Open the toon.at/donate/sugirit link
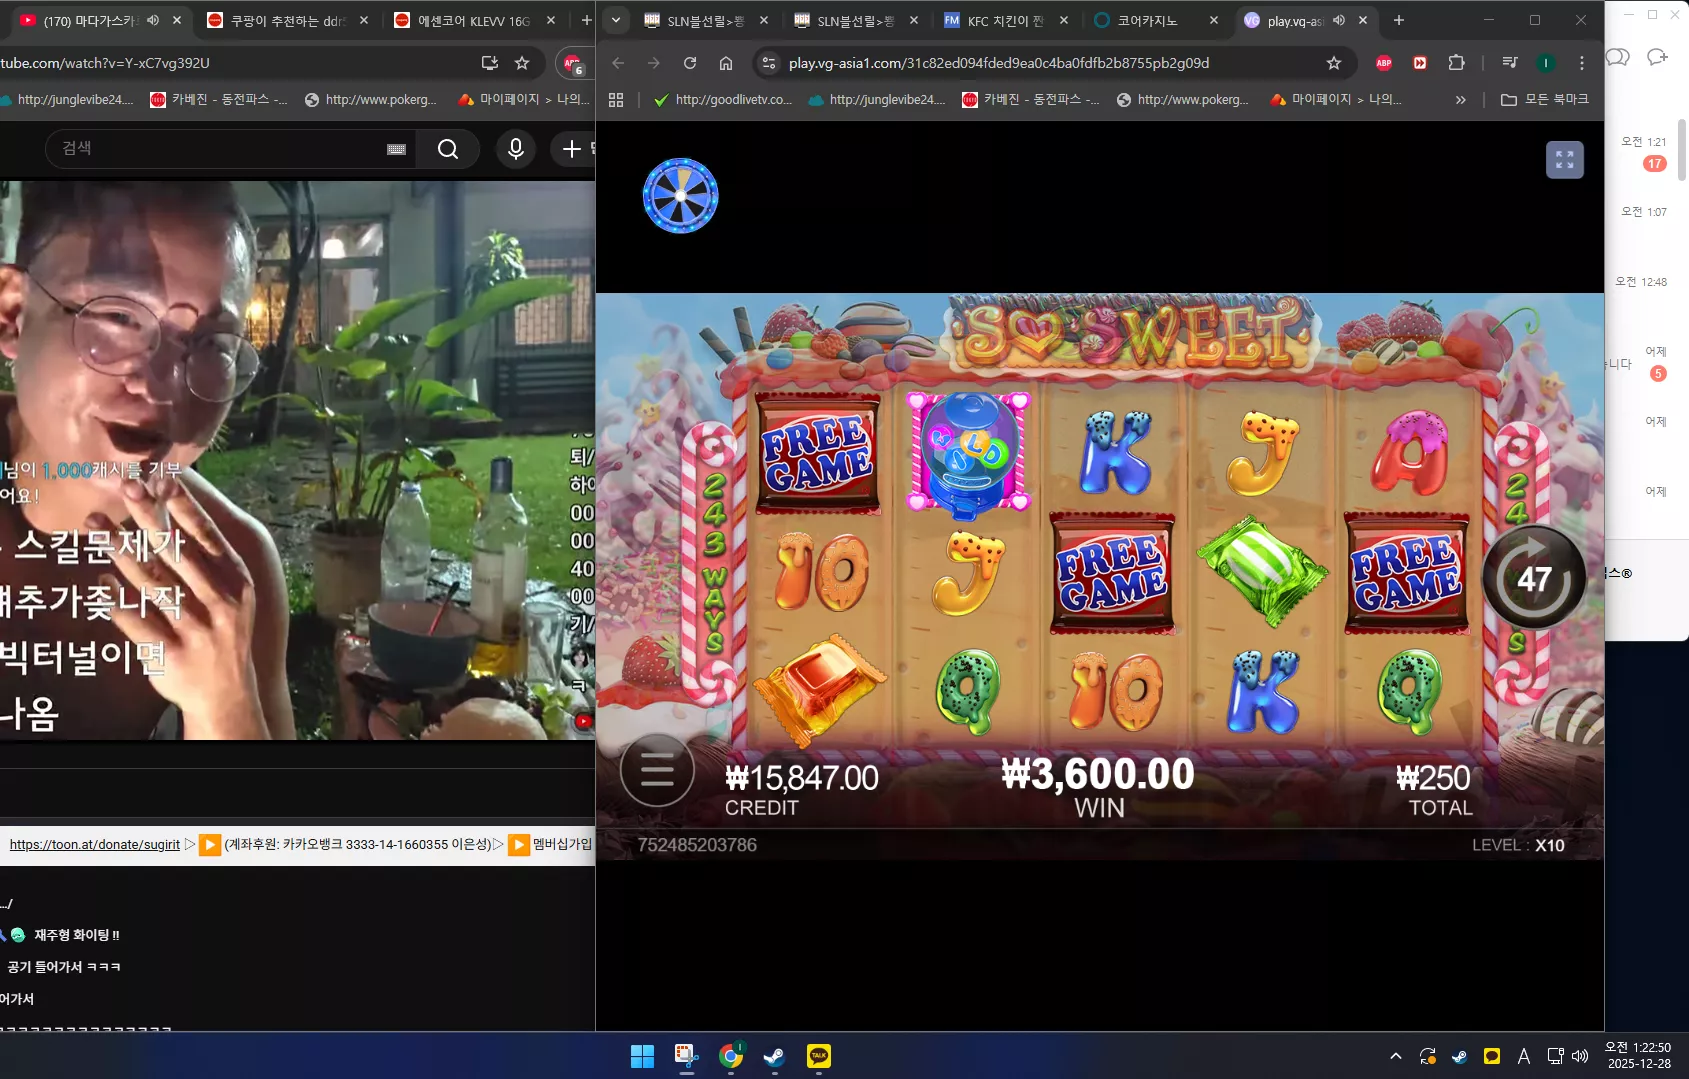This screenshot has width=1689, height=1079. point(95,845)
